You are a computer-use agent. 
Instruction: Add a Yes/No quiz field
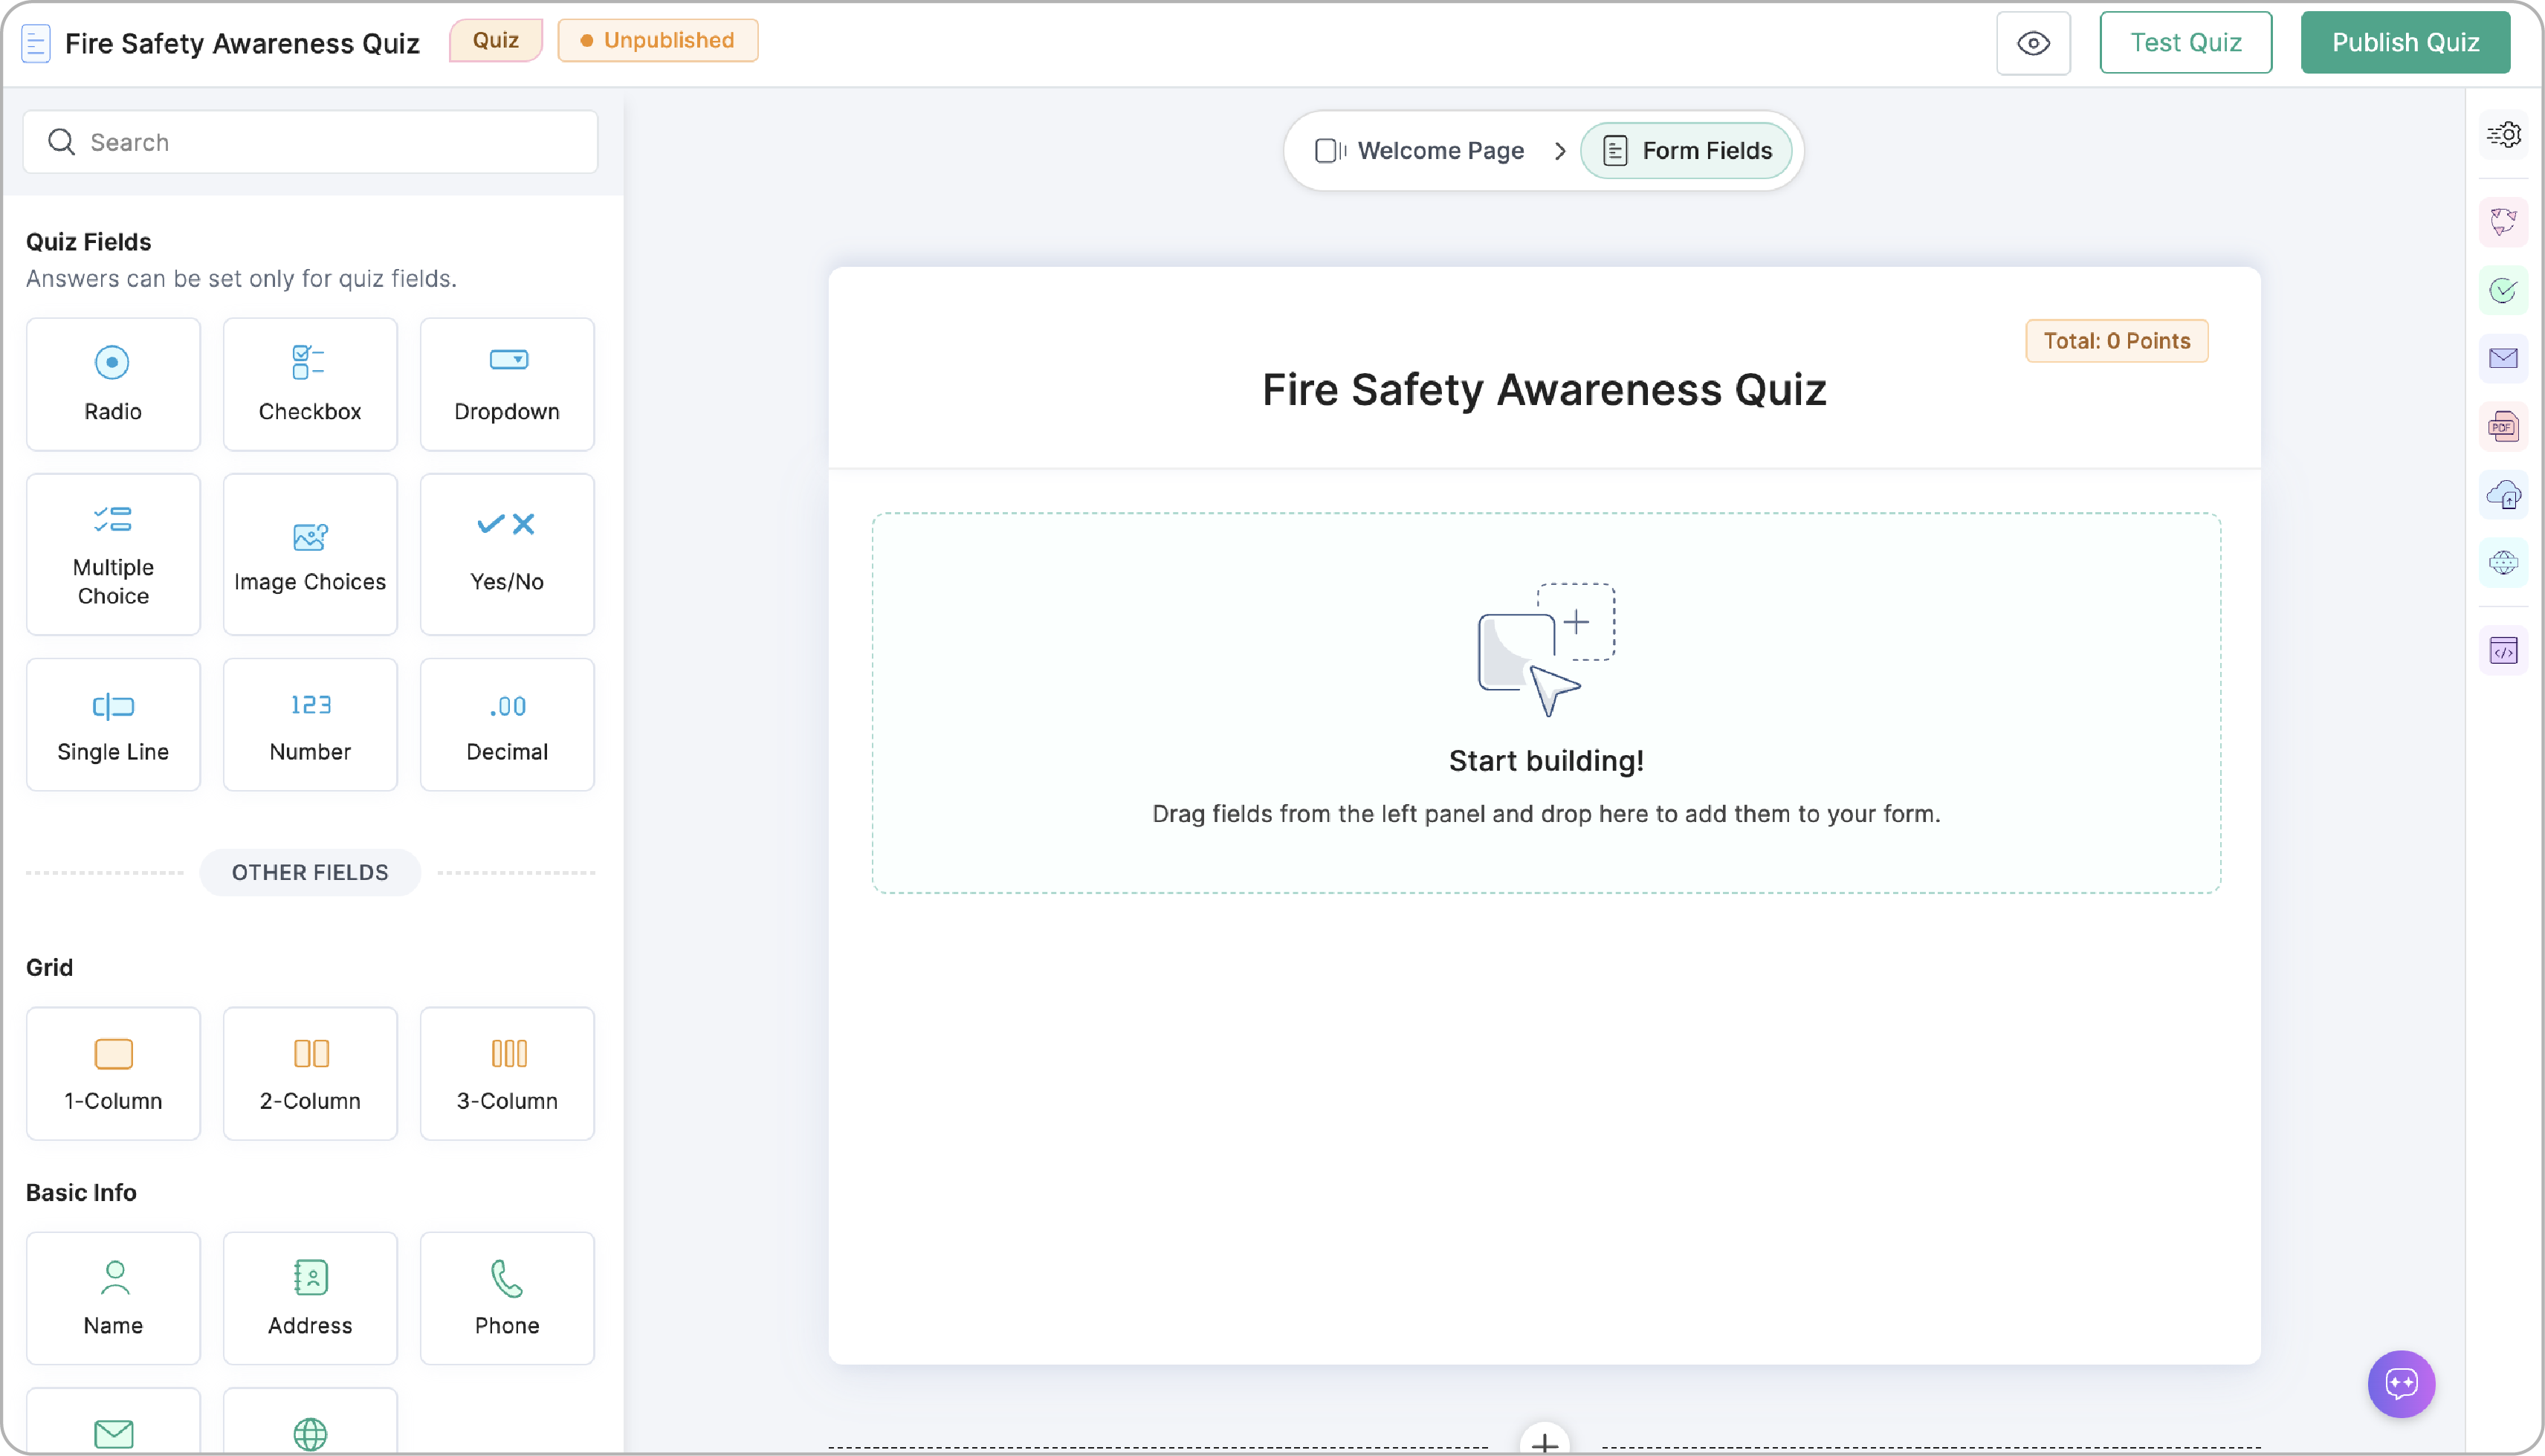coord(507,554)
